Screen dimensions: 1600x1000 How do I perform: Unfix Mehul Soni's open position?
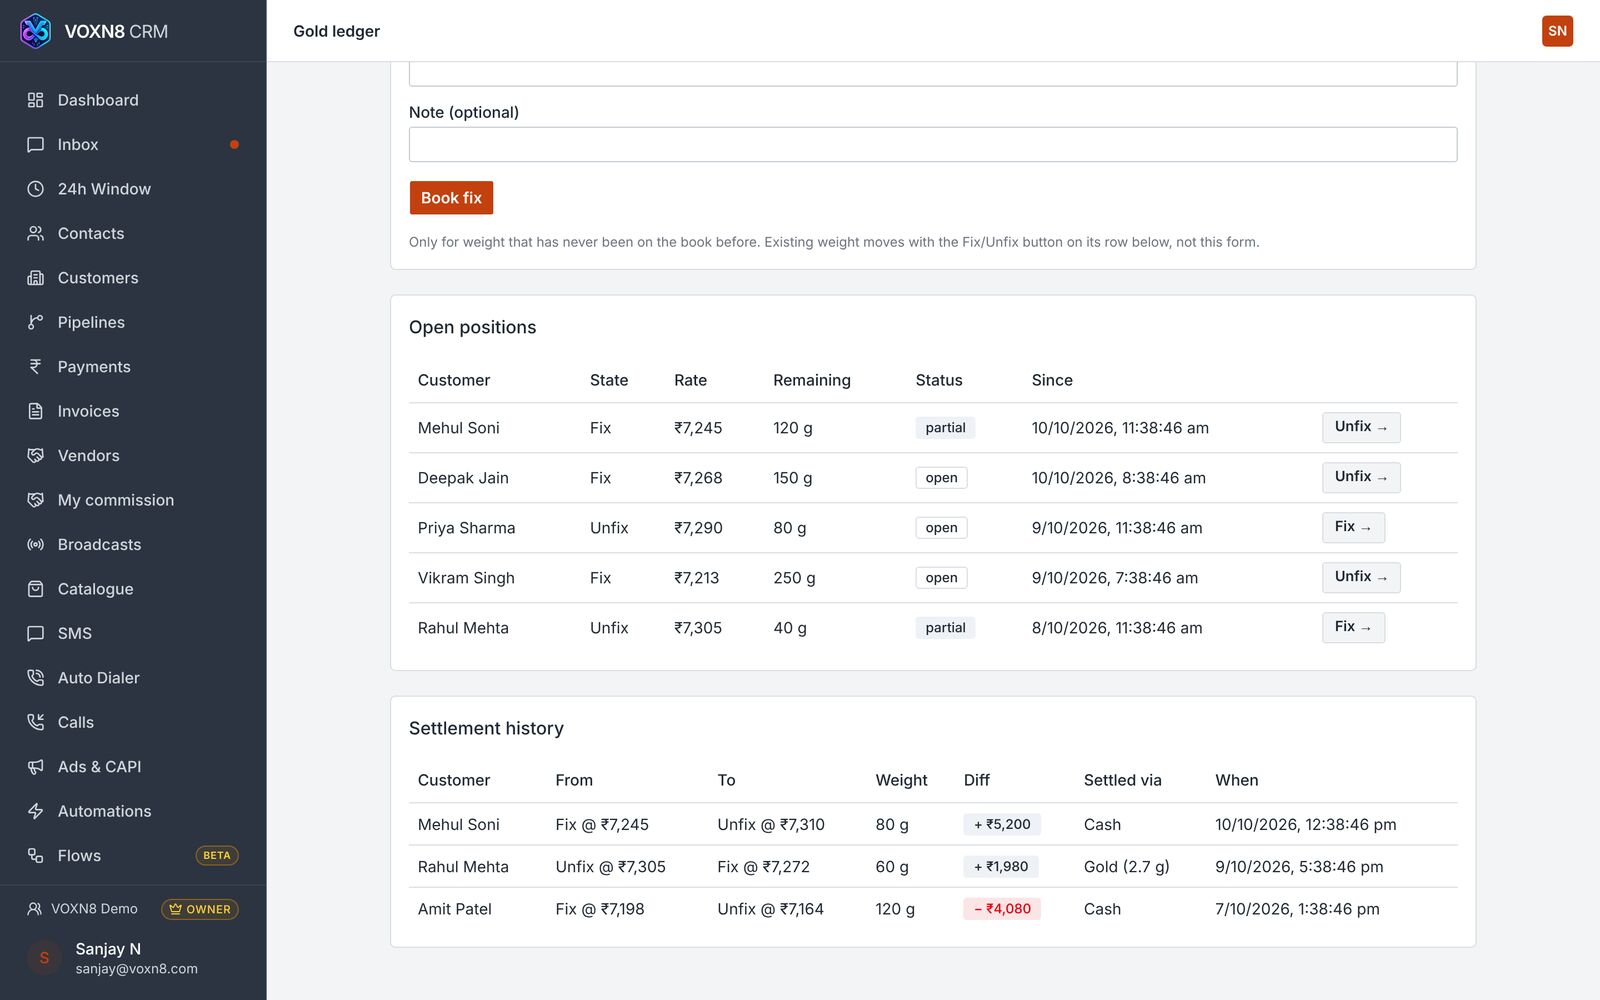(x=1361, y=427)
